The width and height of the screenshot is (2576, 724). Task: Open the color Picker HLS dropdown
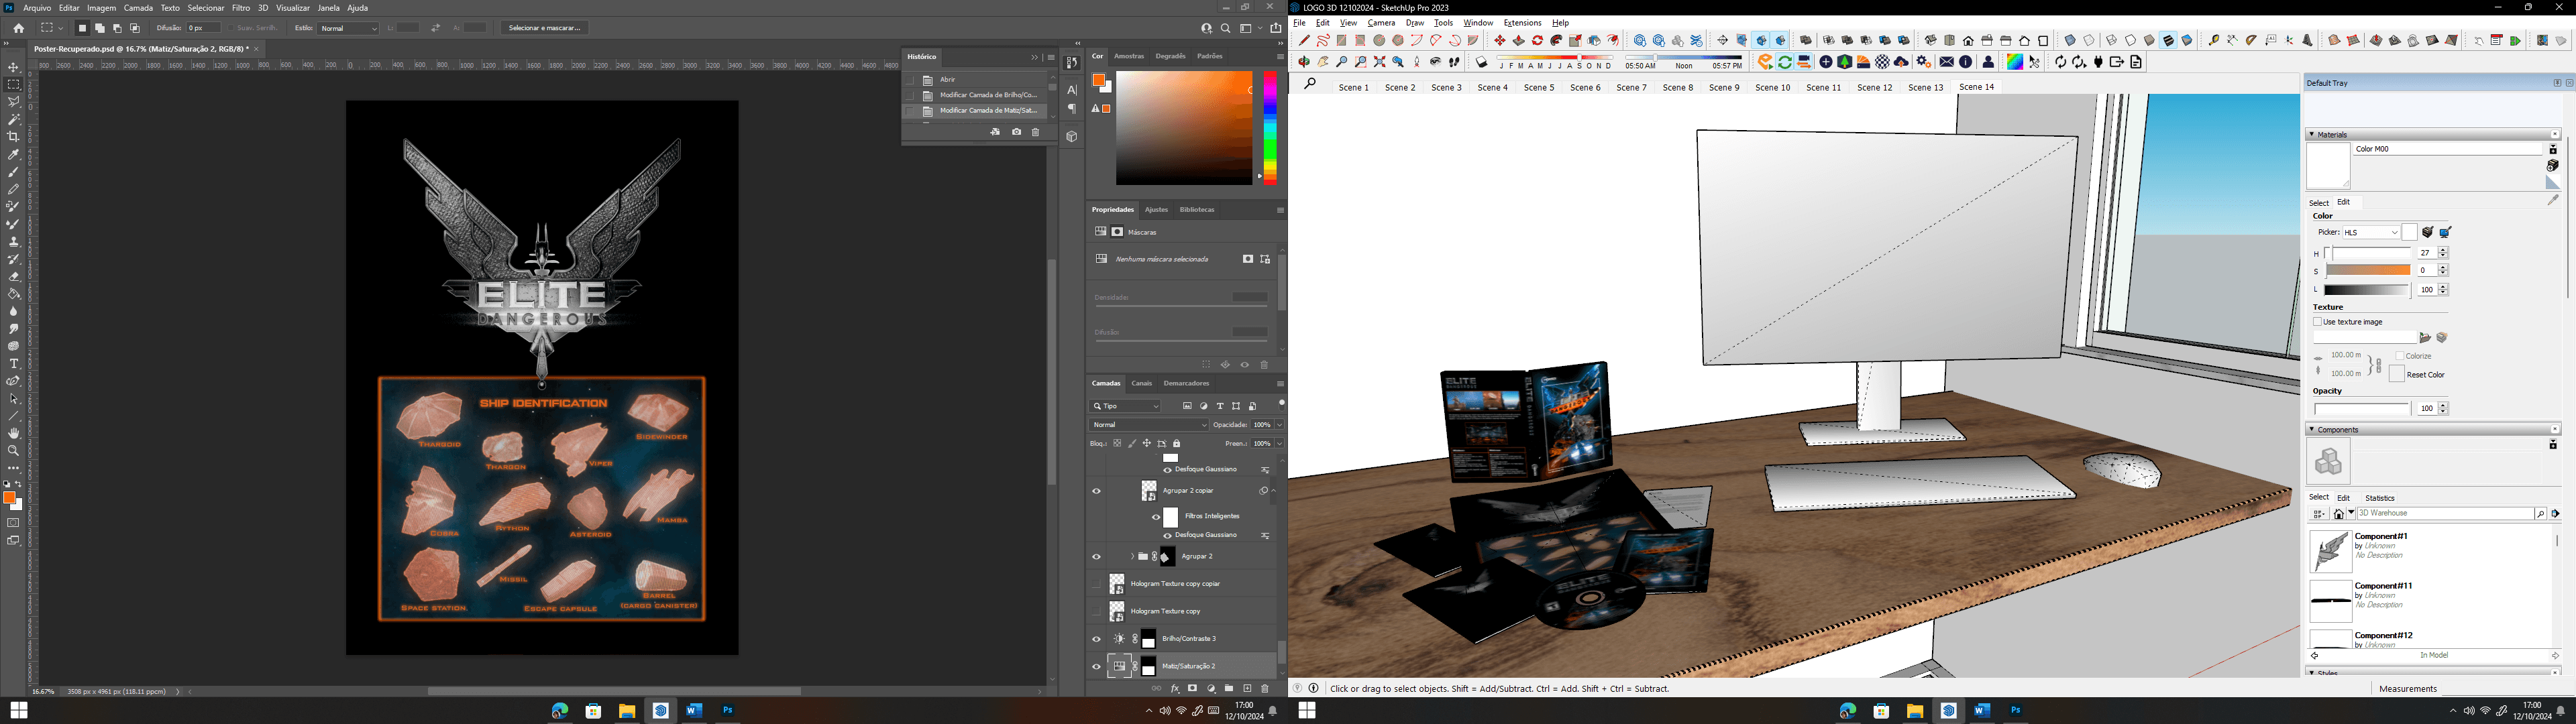tap(2371, 233)
